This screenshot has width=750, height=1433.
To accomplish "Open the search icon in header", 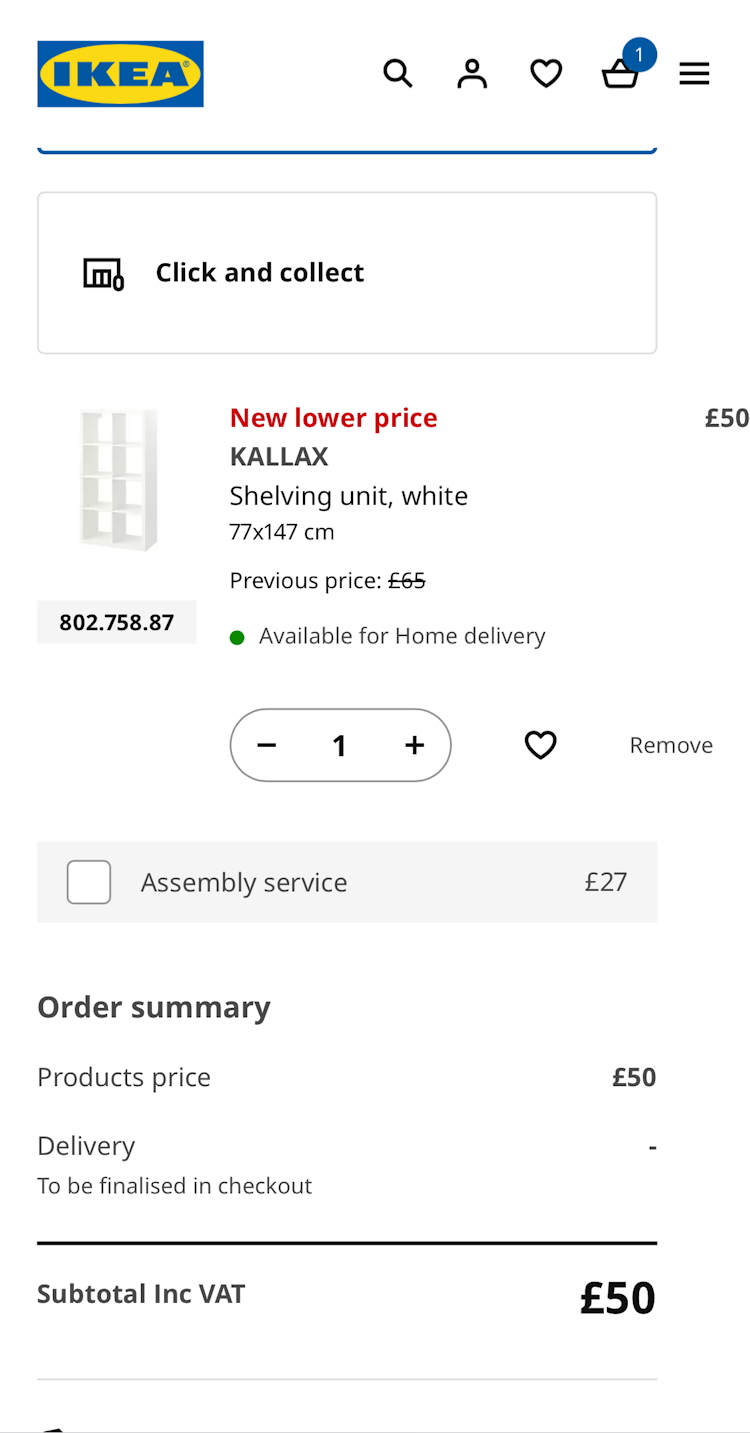I will (398, 73).
